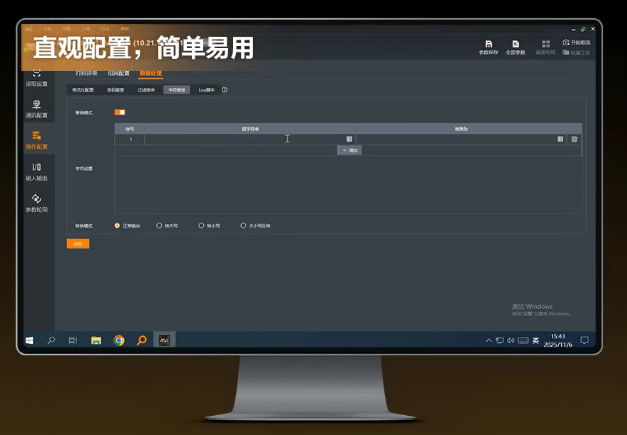Expand the system tray hidden icons arrow
The width and height of the screenshot is (627, 435).
488,340
